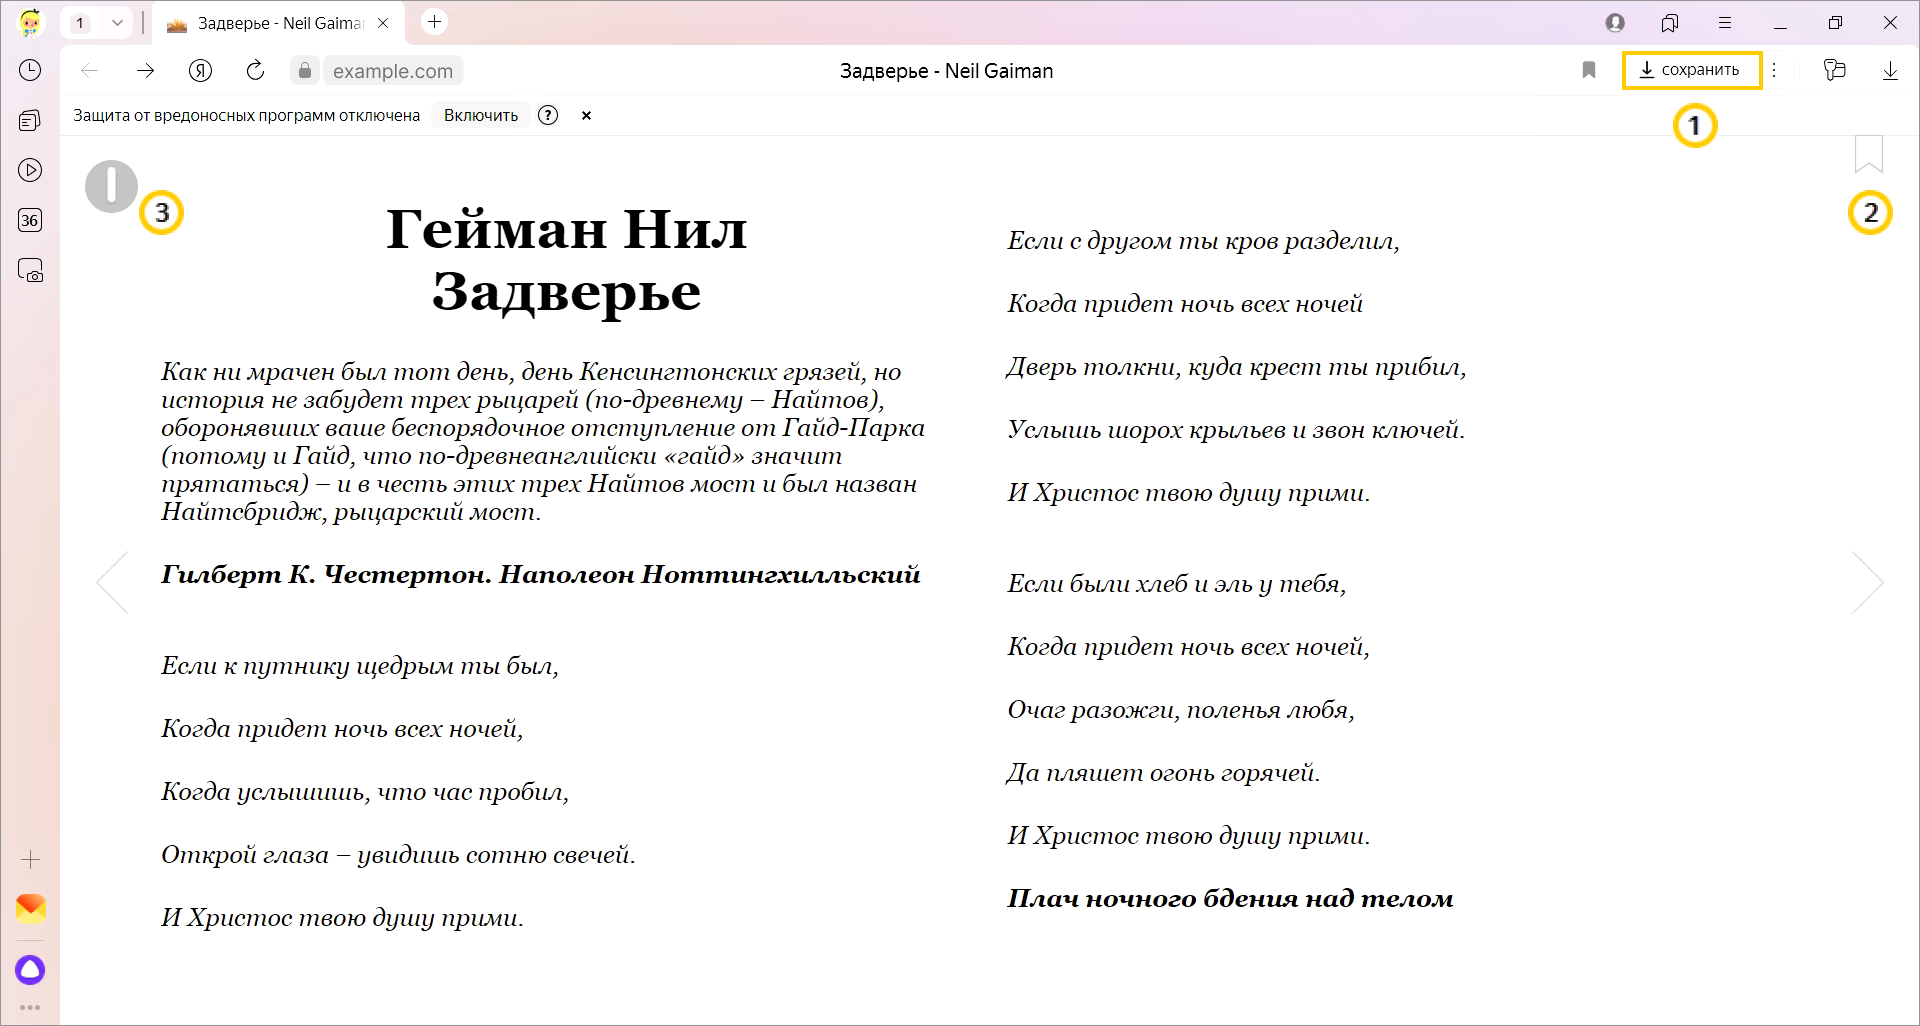Close the Задверье tab
The image size is (1920, 1026).
tap(383, 23)
